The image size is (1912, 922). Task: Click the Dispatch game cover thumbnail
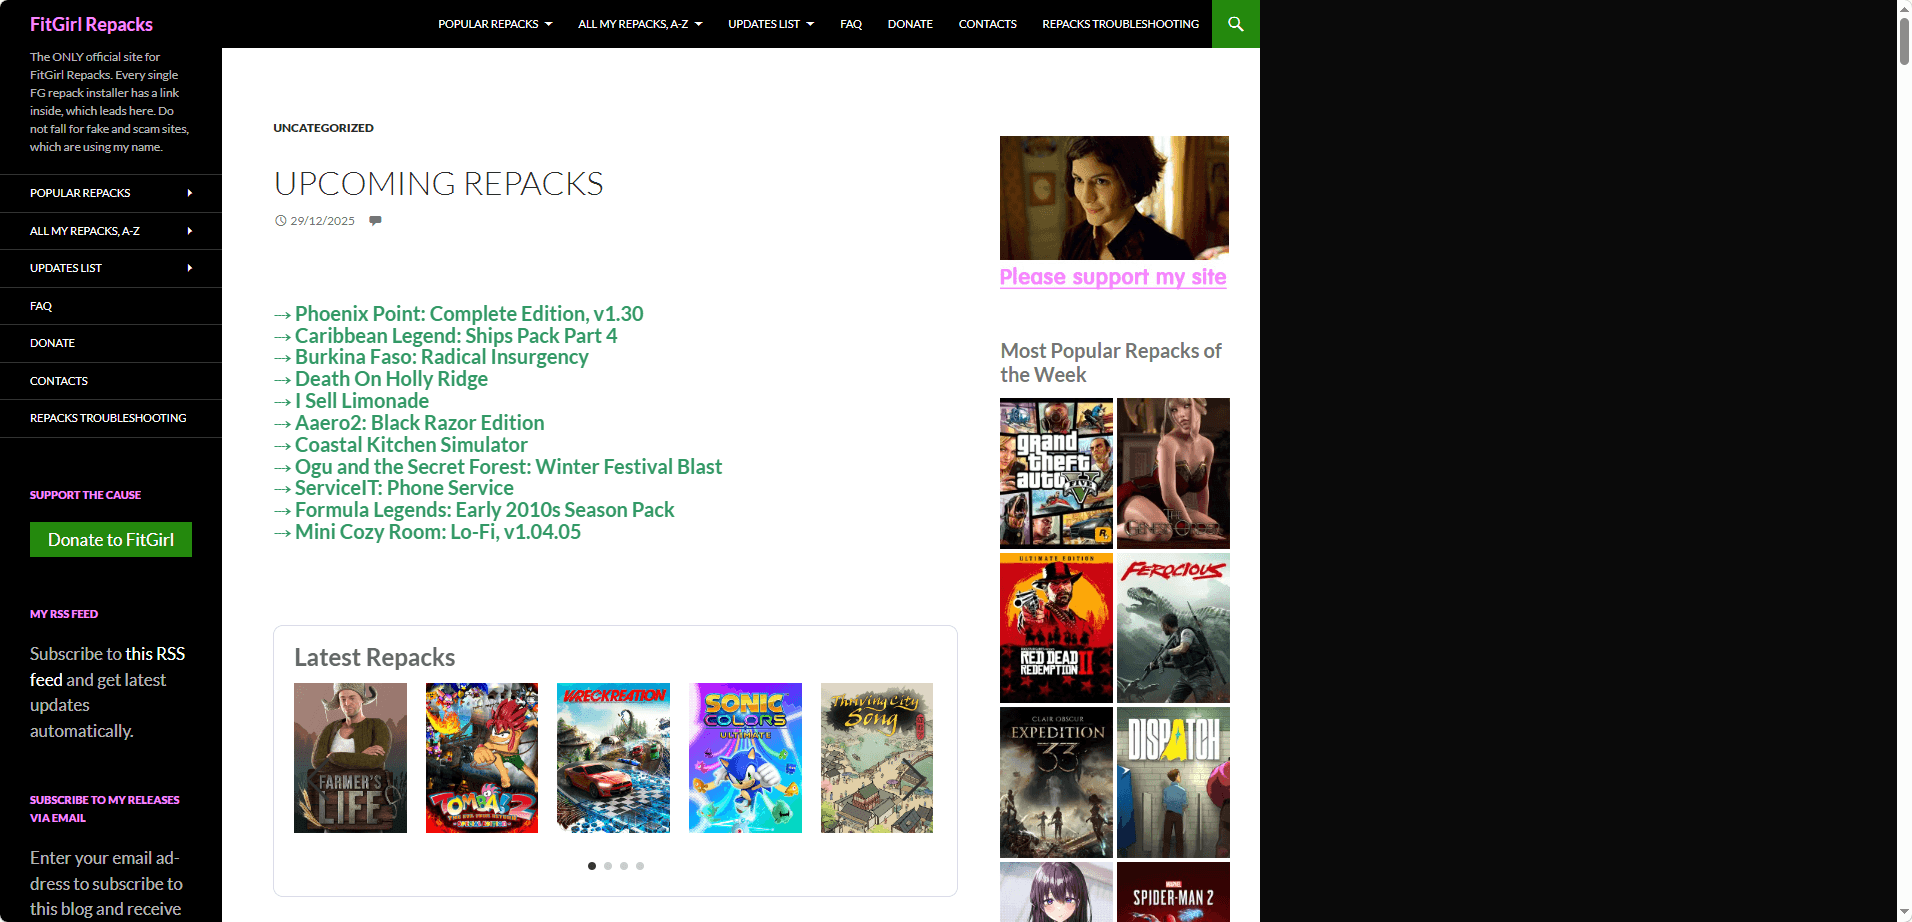point(1173,782)
